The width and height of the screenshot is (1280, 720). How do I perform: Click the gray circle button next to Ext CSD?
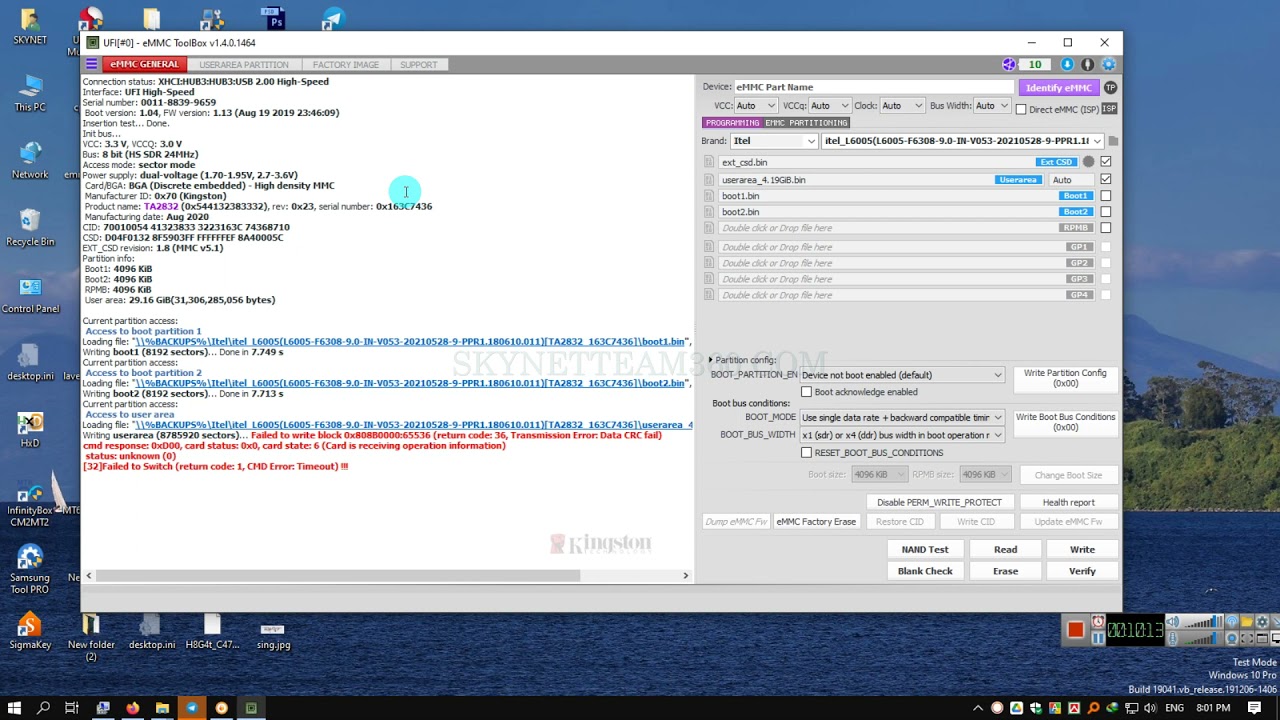(x=1089, y=162)
